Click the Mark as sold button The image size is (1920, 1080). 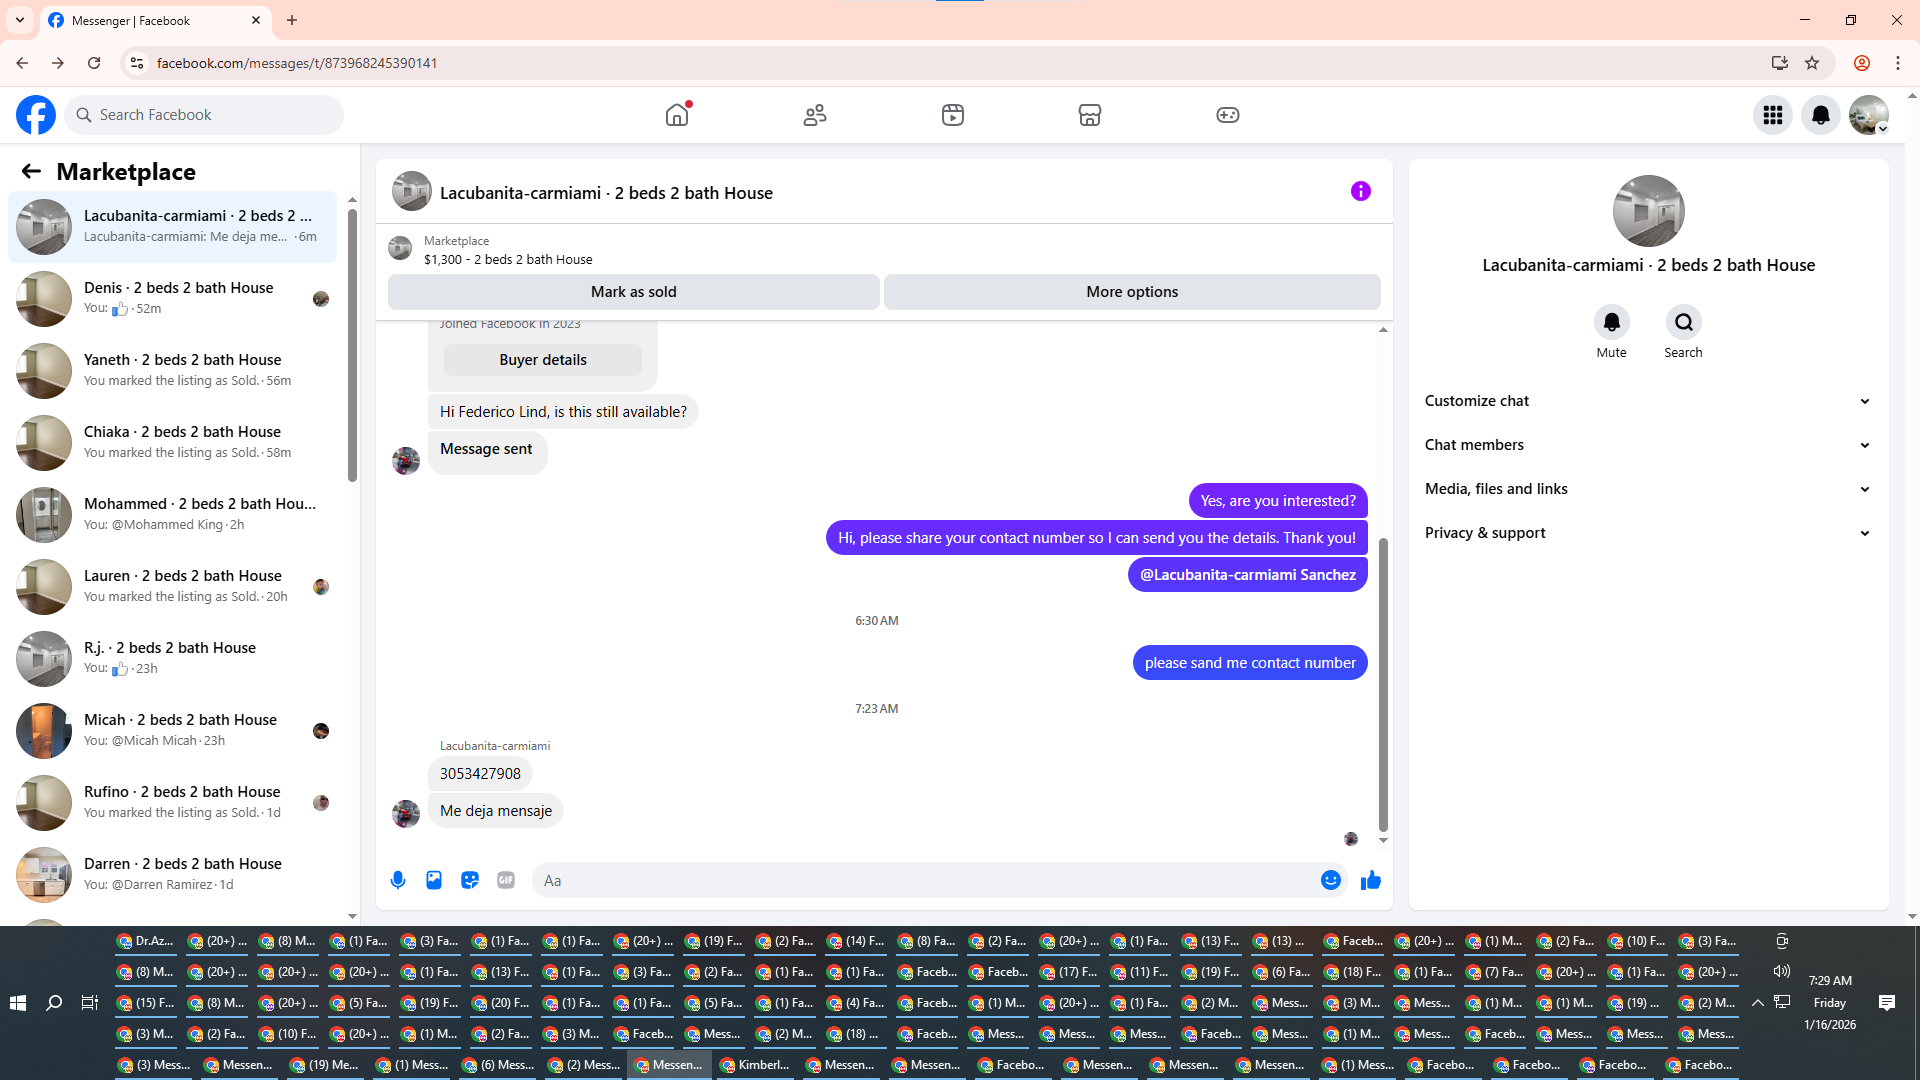point(633,292)
